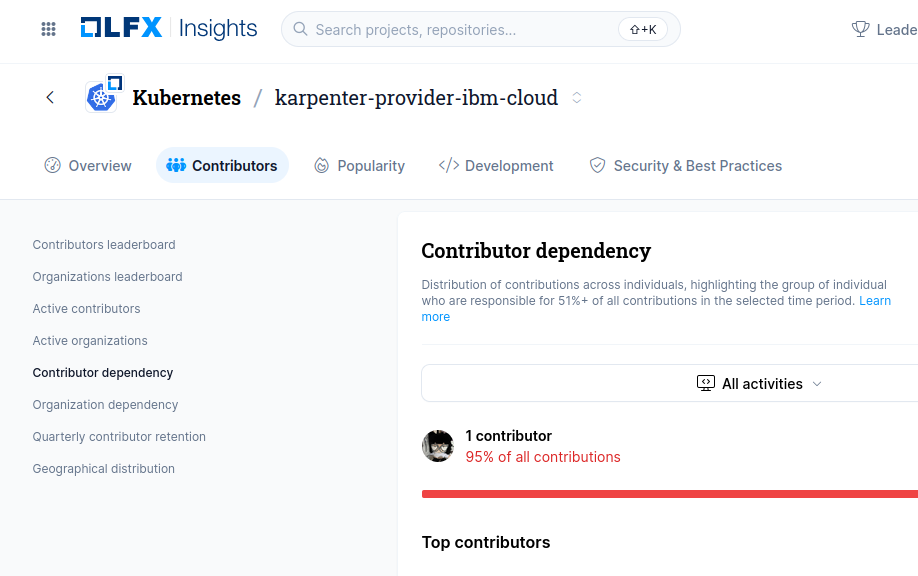Click the All activities monitor icon
918x576 pixels.
click(706, 383)
